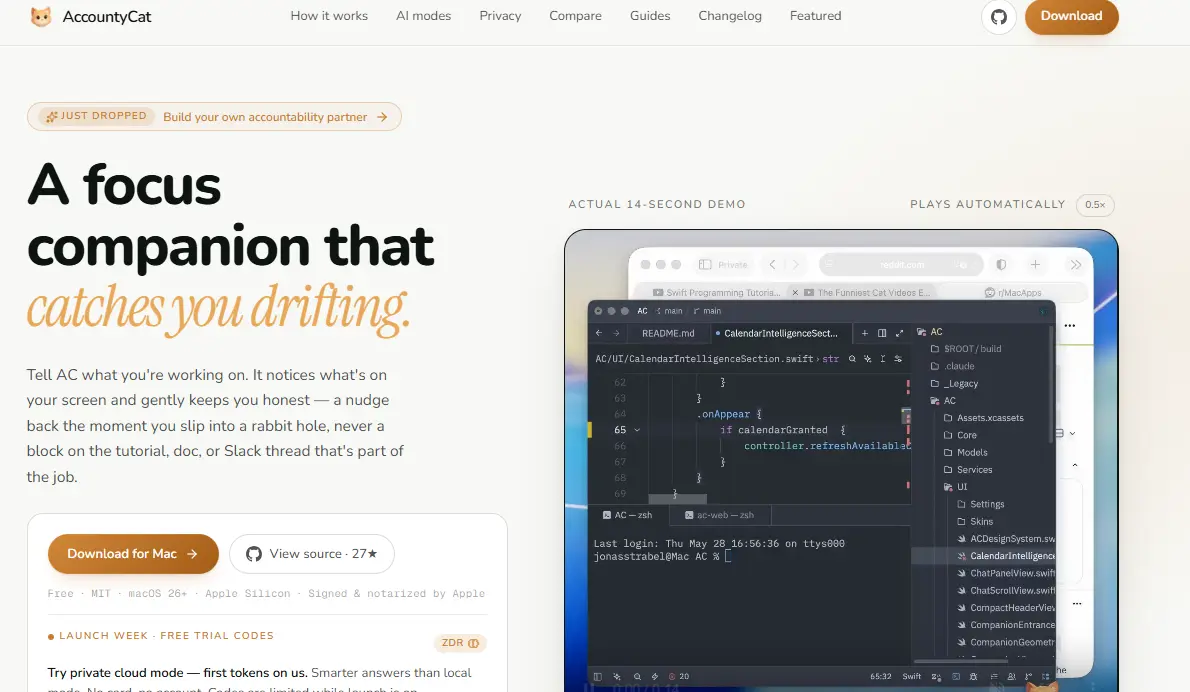The image size is (1190, 692).
Task: Go back with the editor's left arrow
Action: tap(599, 333)
